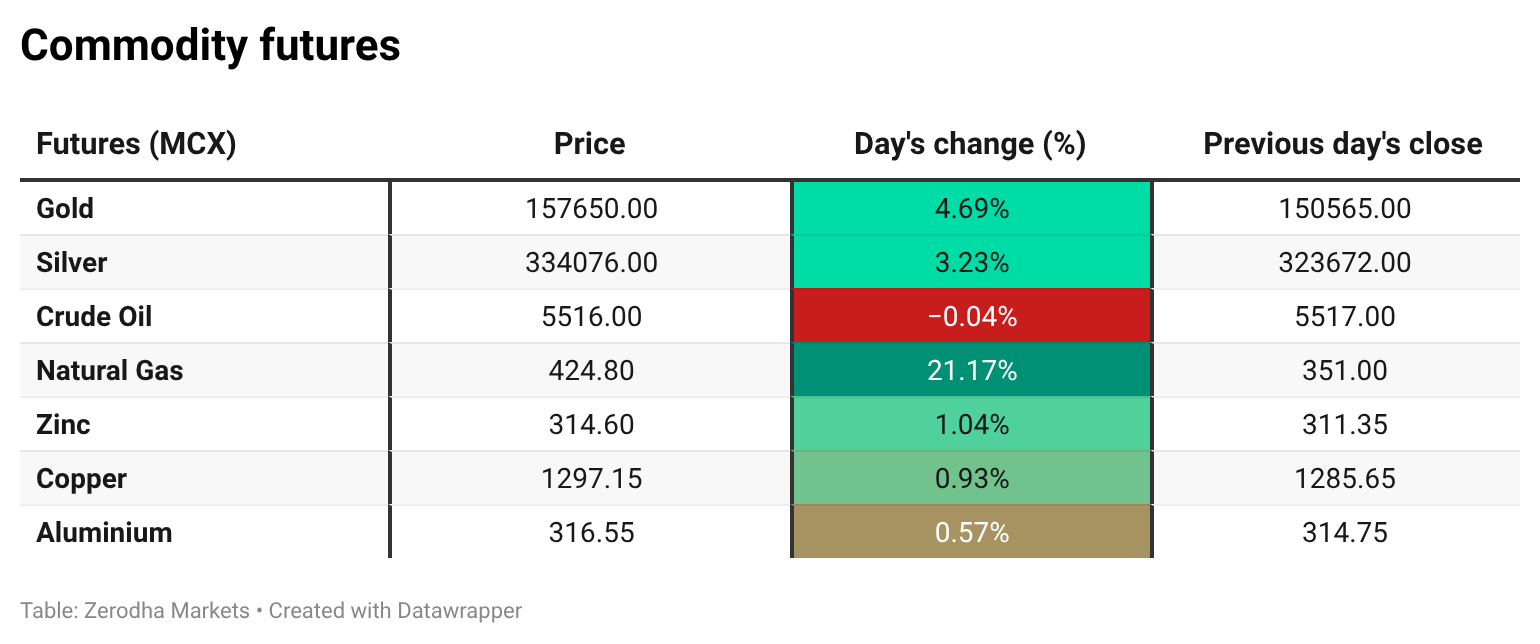Click the Commodity futures title

click(x=210, y=46)
